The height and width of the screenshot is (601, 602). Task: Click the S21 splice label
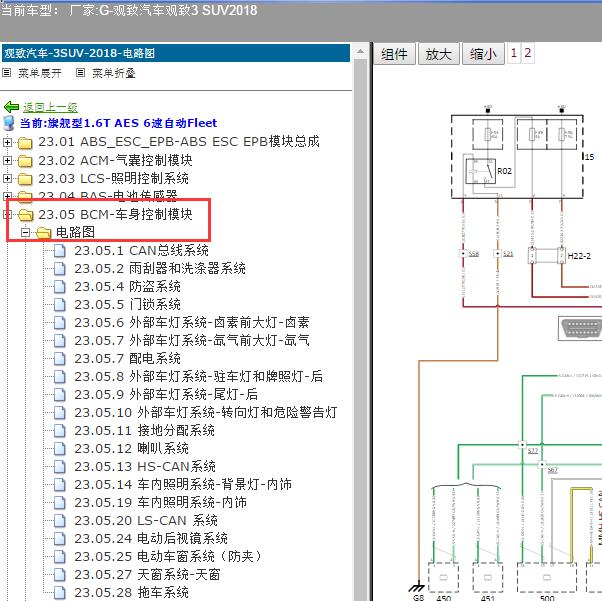click(508, 254)
